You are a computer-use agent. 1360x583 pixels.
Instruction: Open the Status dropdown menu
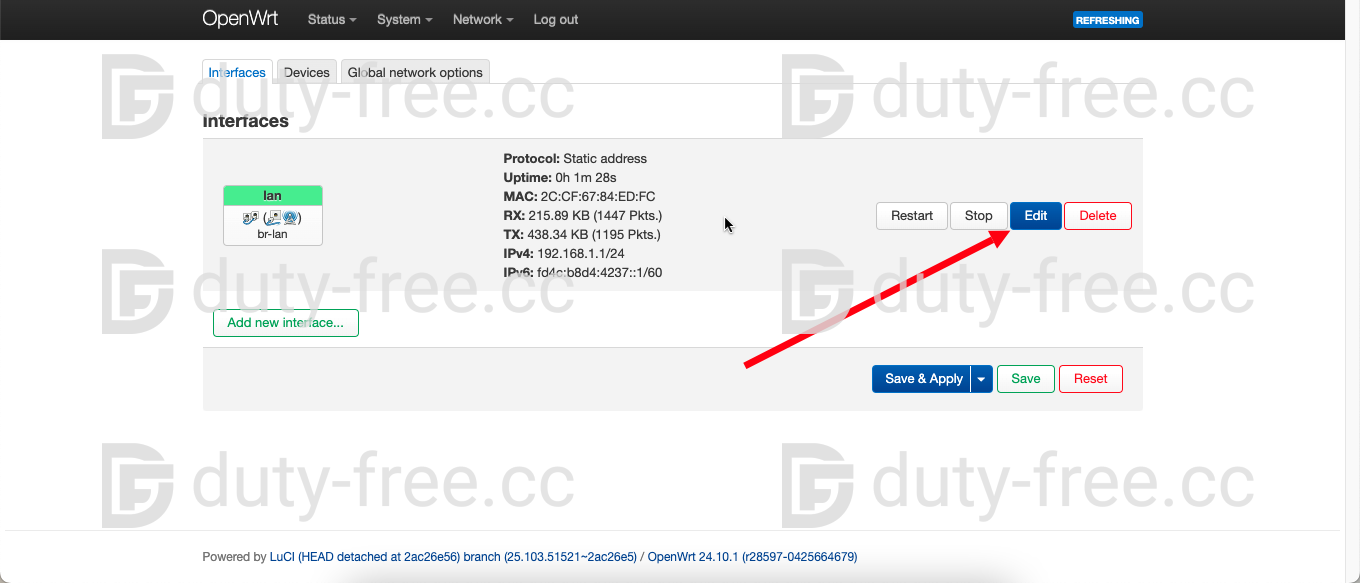tap(332, 19)
